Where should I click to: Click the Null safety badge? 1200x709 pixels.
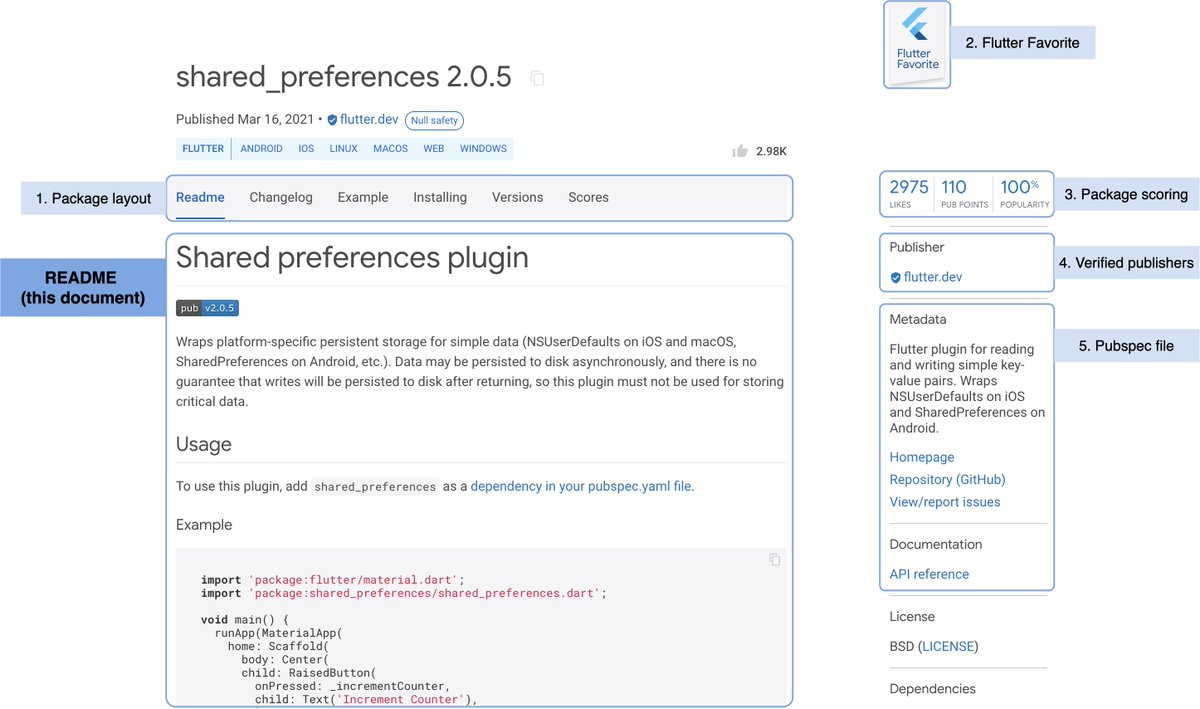pos(434,120)
